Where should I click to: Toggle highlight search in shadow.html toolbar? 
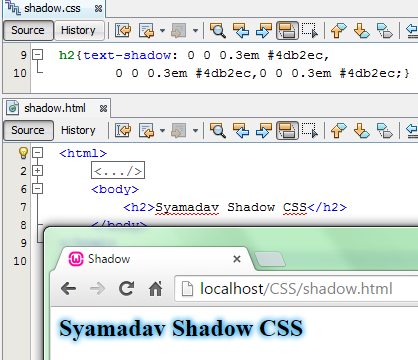click(287, 131)
